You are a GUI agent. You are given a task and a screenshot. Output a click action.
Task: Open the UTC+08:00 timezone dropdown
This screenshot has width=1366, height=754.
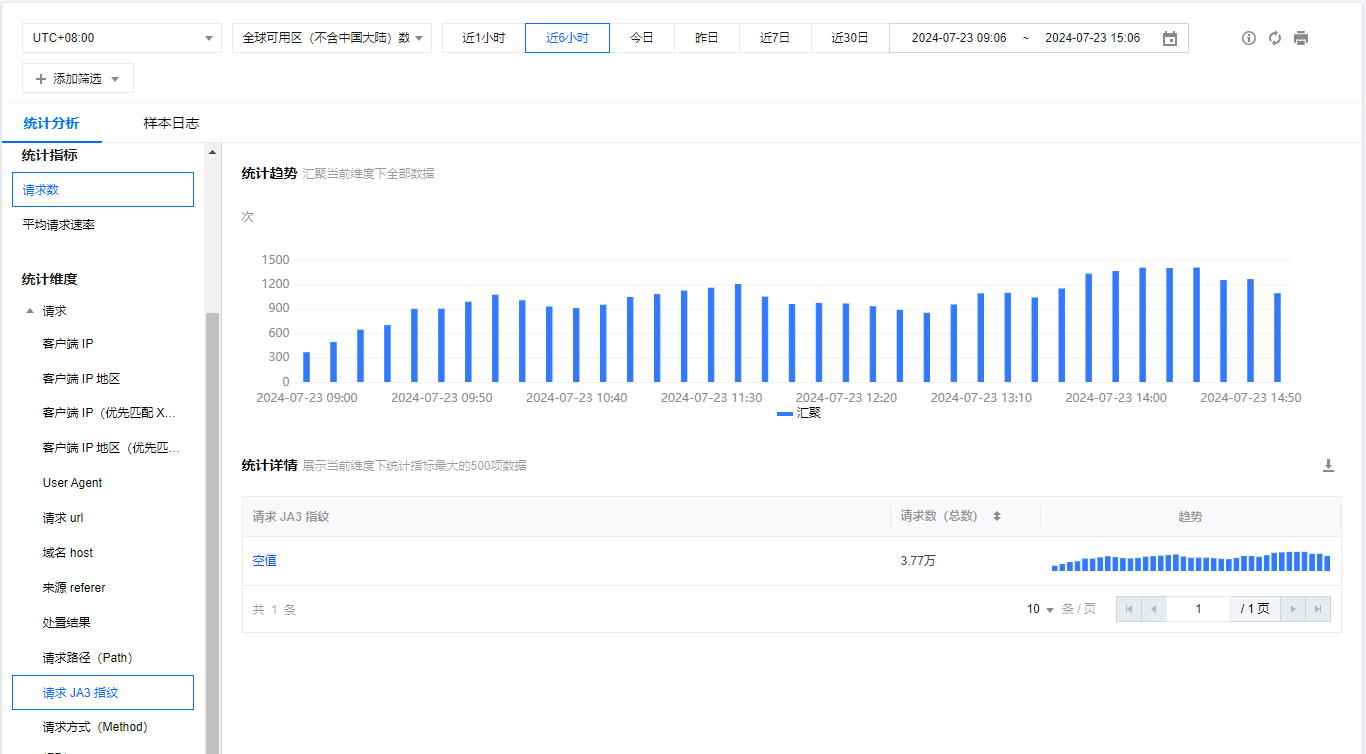click(x=122, y=38)
